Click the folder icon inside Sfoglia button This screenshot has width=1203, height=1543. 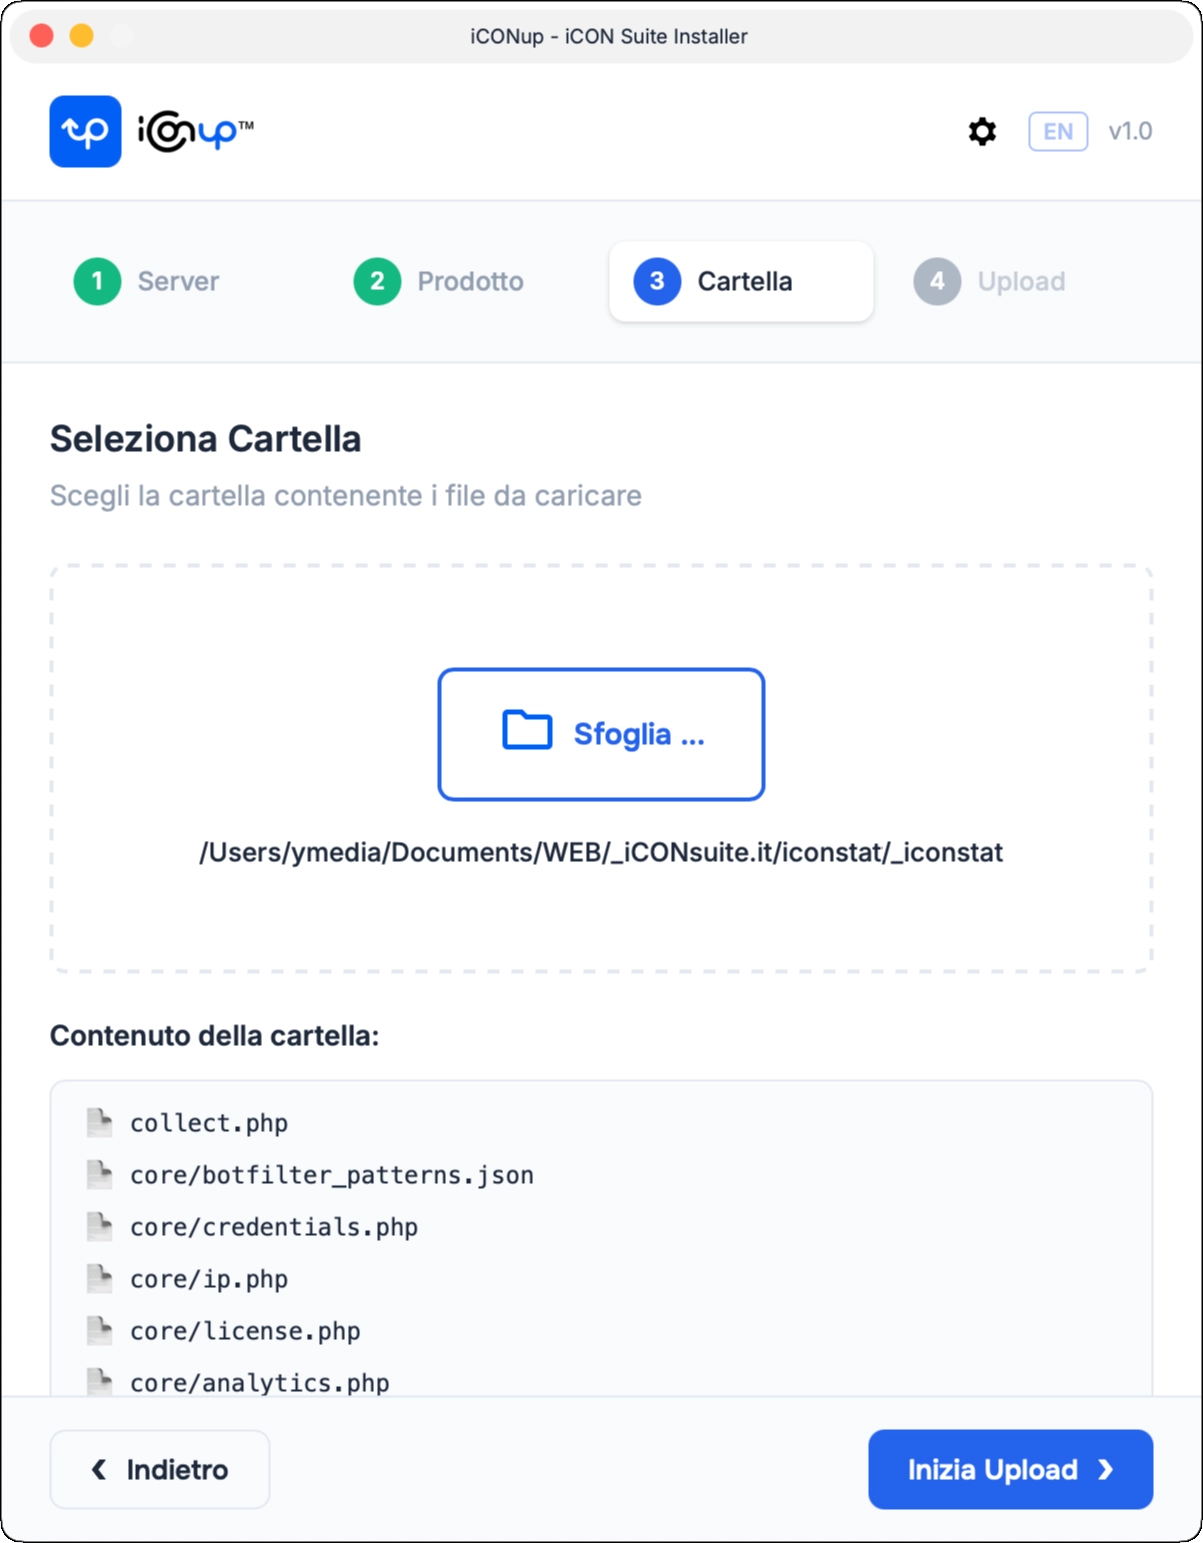coord(527,732)
